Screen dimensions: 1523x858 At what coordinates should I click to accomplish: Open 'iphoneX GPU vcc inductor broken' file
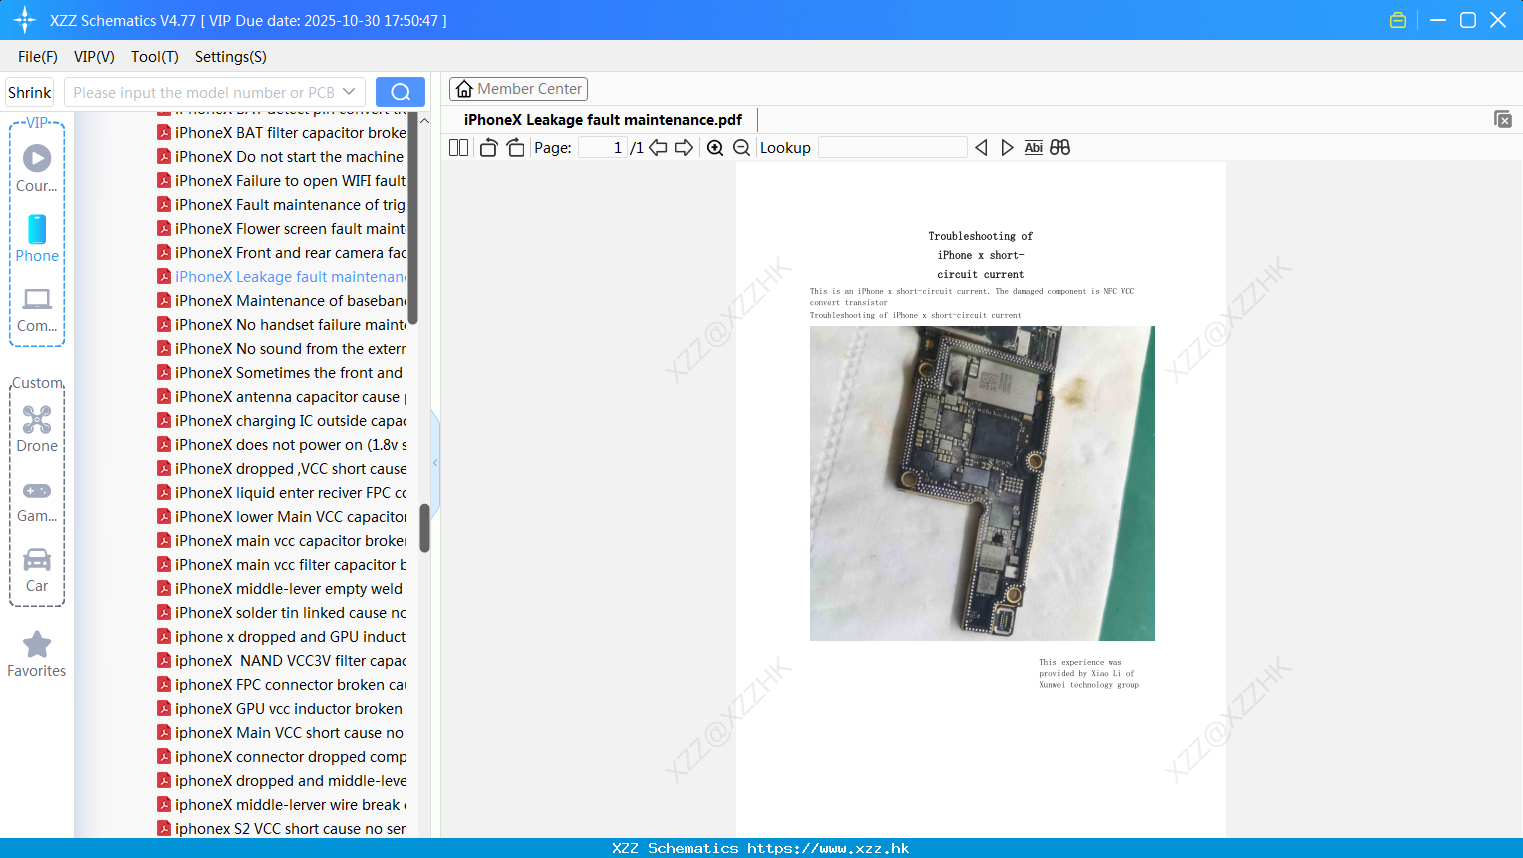280,708
